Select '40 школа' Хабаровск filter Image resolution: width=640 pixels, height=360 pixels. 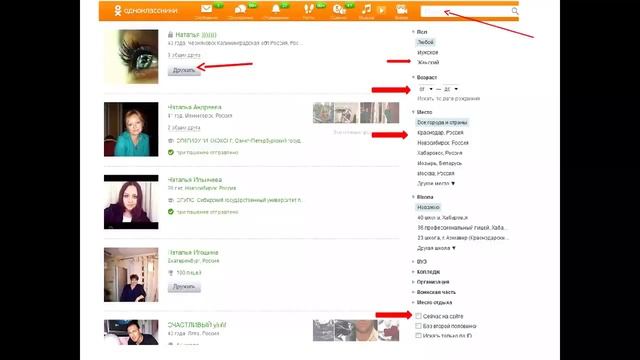point(442,218)
